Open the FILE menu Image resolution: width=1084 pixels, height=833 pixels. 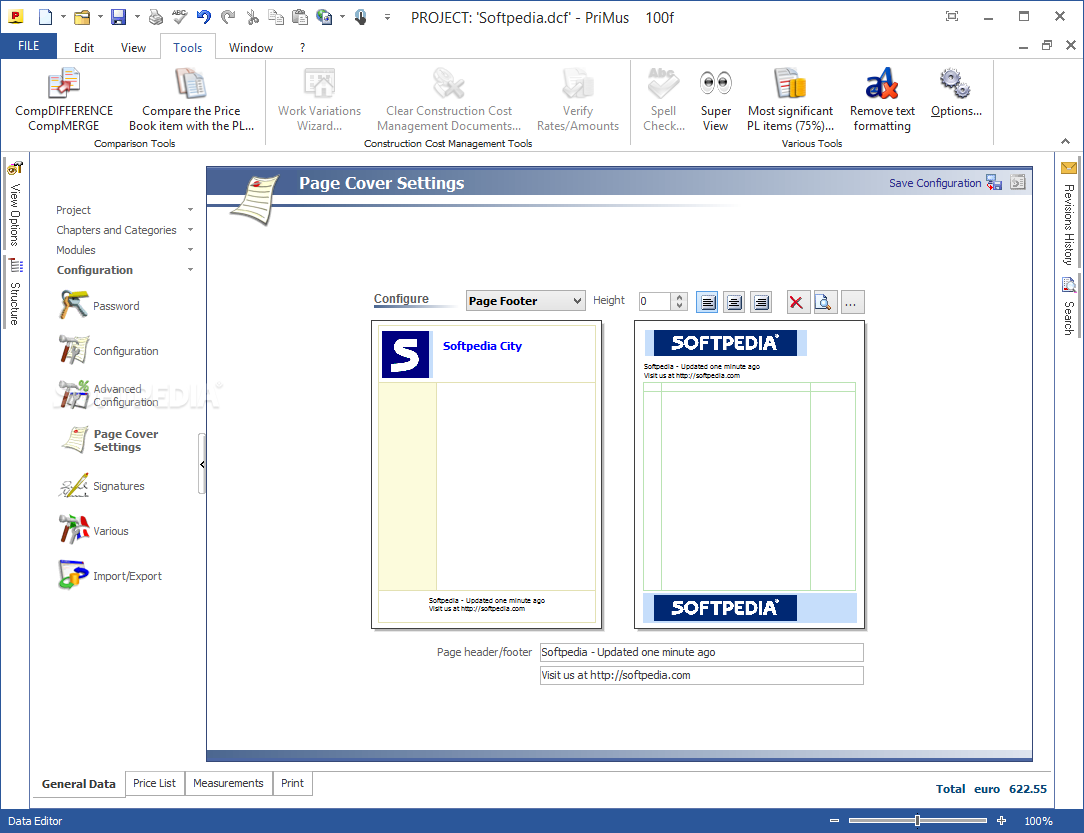tap(28, 46)
